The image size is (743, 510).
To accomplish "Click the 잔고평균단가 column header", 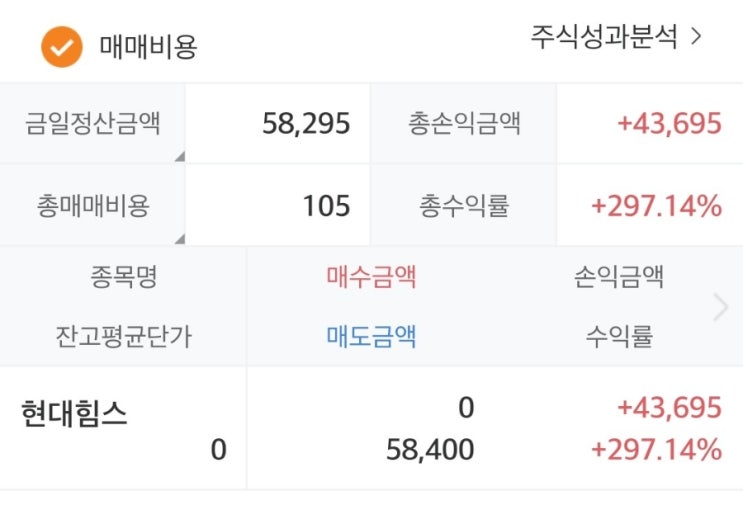I will 123,336.
